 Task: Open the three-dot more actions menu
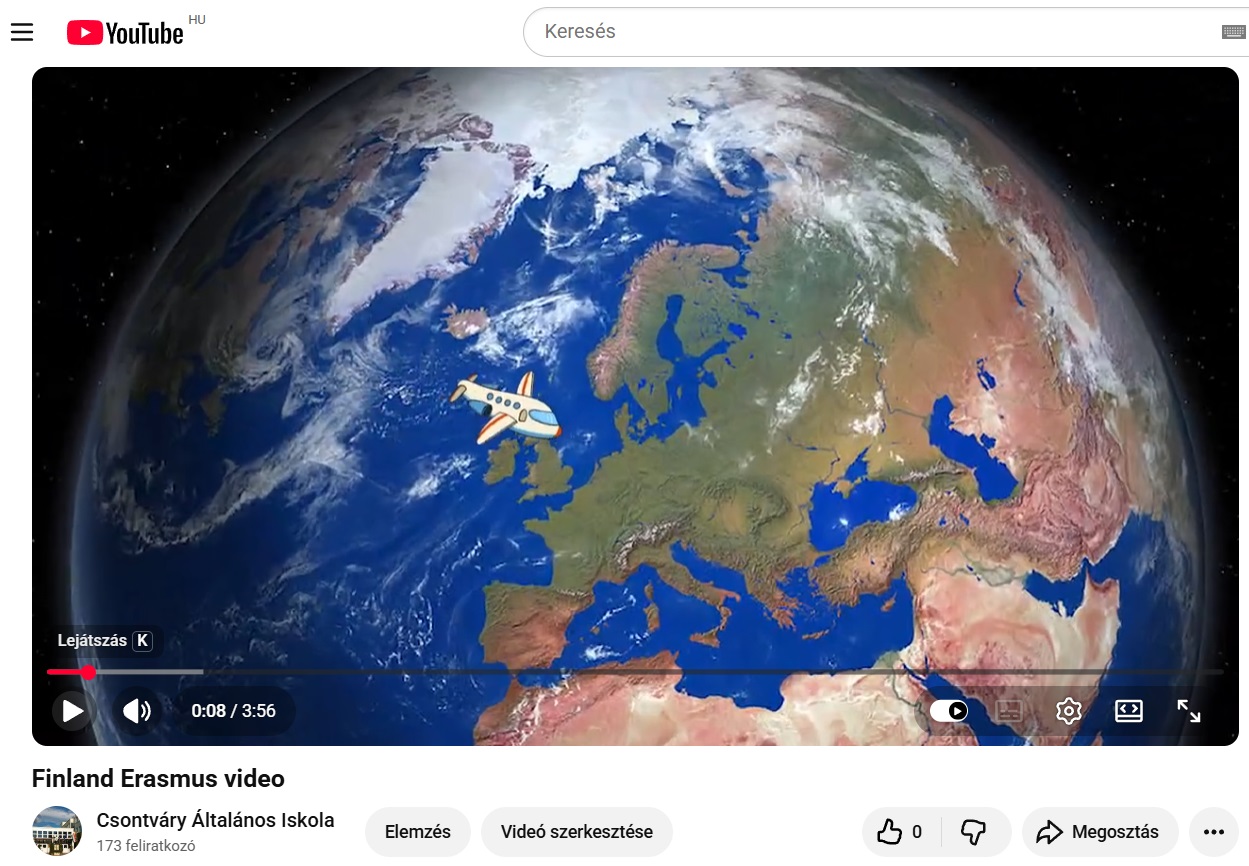[x=1214, y=832]
